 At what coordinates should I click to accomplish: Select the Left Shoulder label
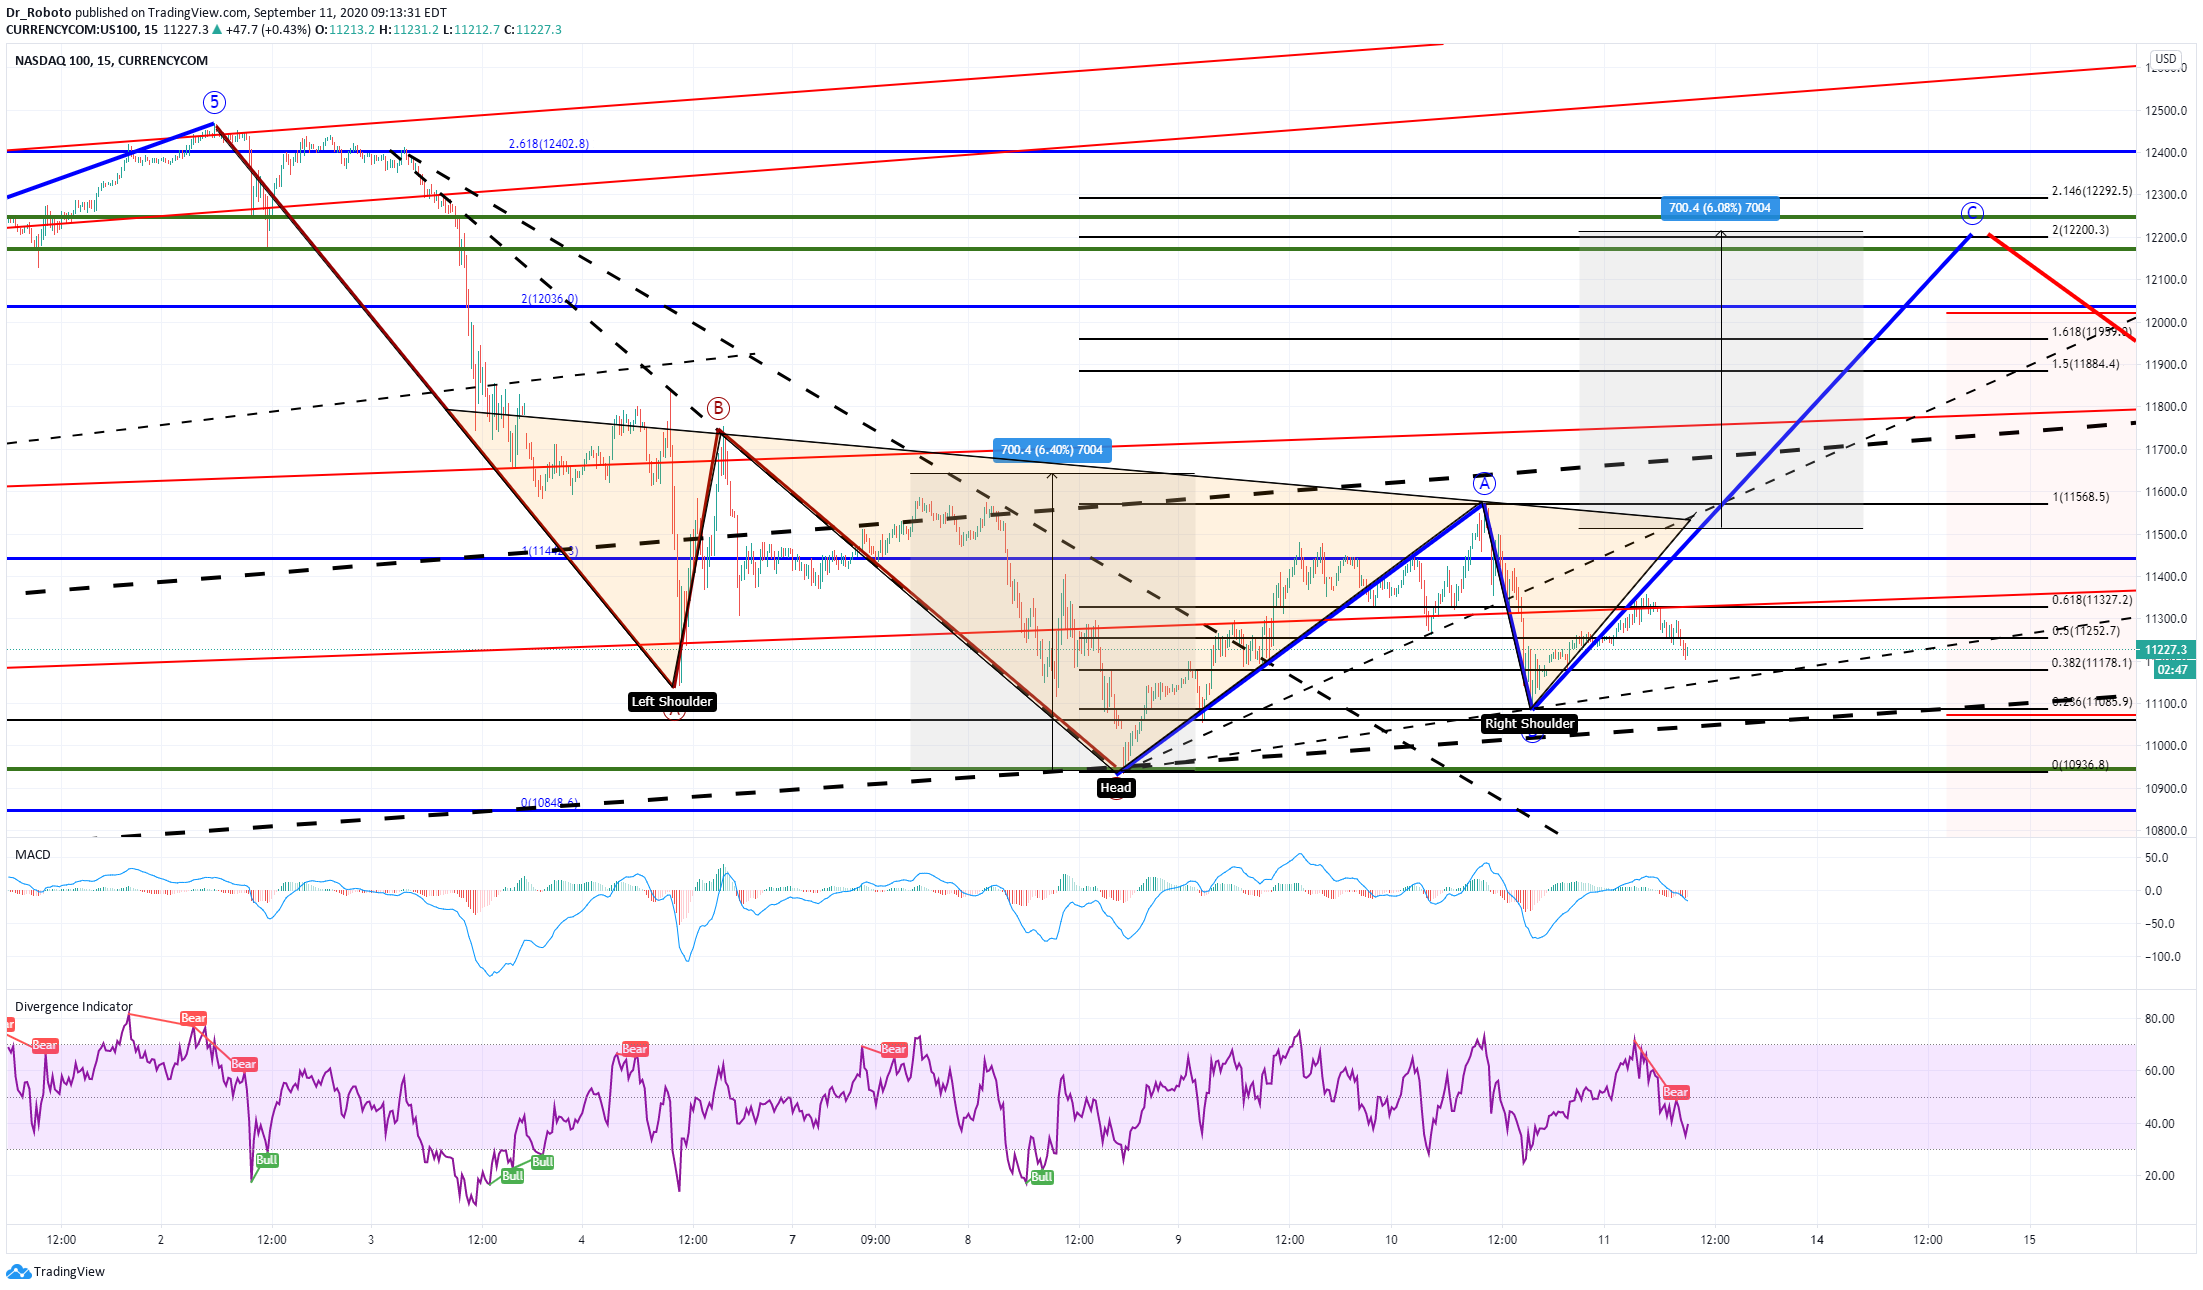(672, 701)
